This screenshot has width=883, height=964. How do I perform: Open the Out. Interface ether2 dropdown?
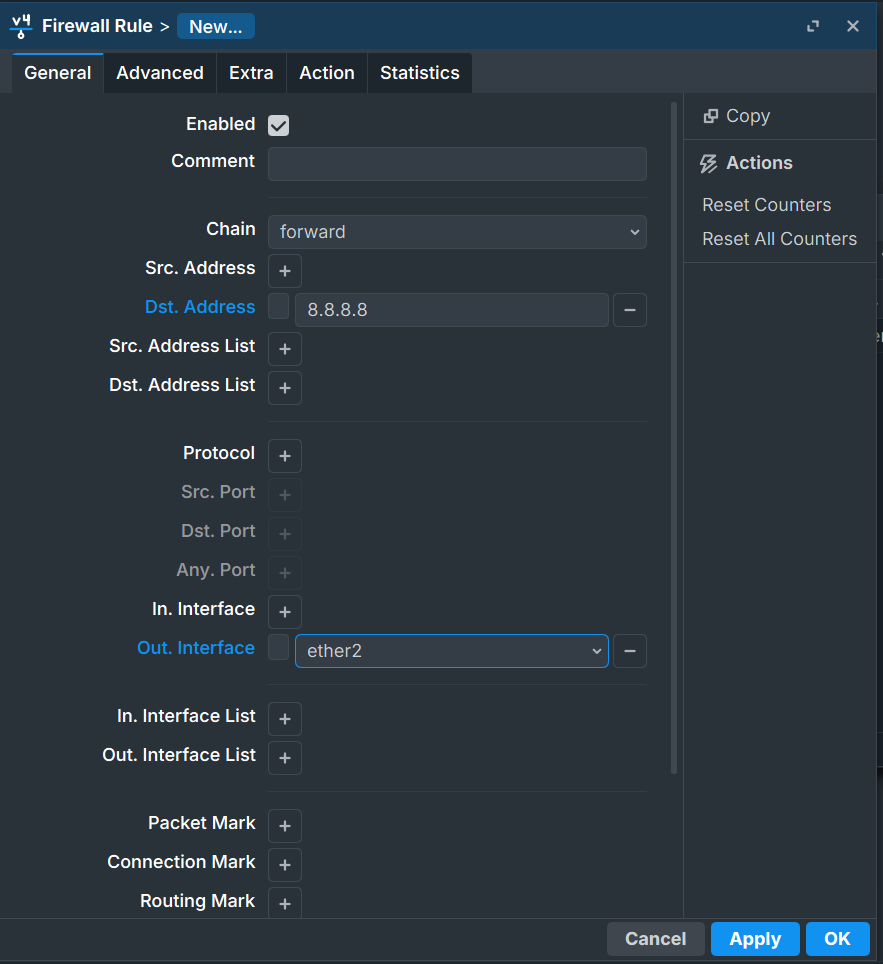(452, 651)
